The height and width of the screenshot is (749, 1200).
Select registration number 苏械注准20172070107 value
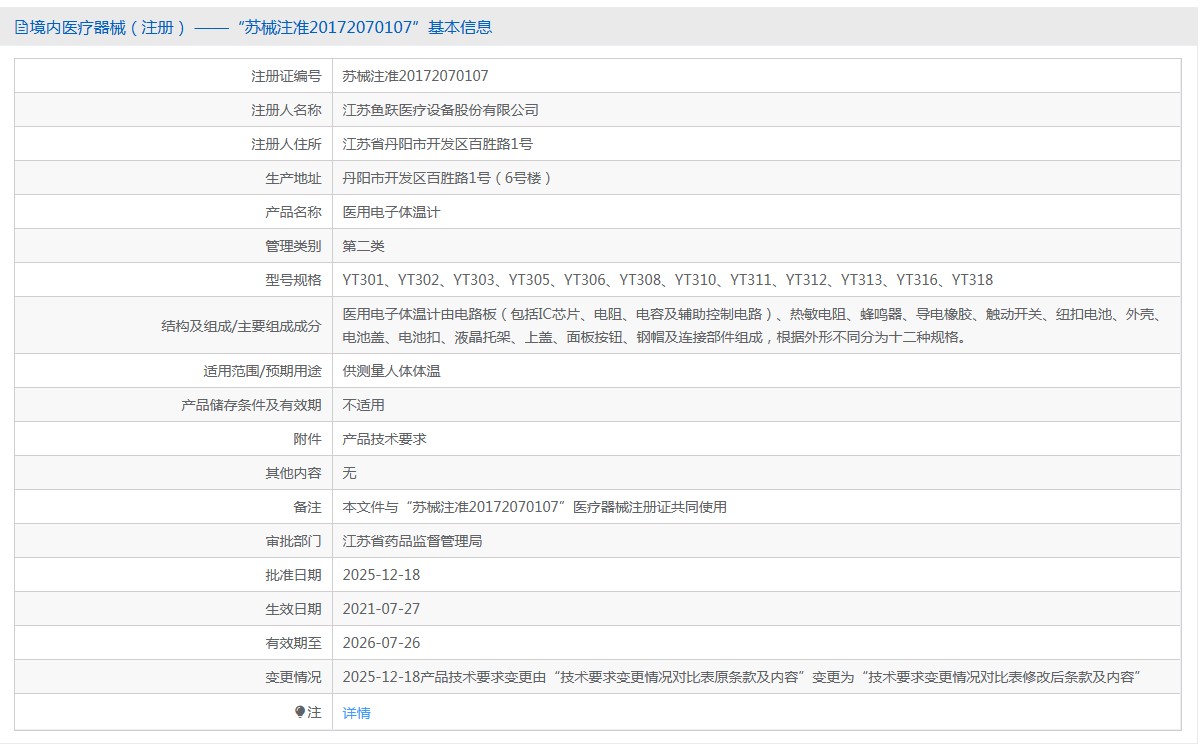coord(415,76)
